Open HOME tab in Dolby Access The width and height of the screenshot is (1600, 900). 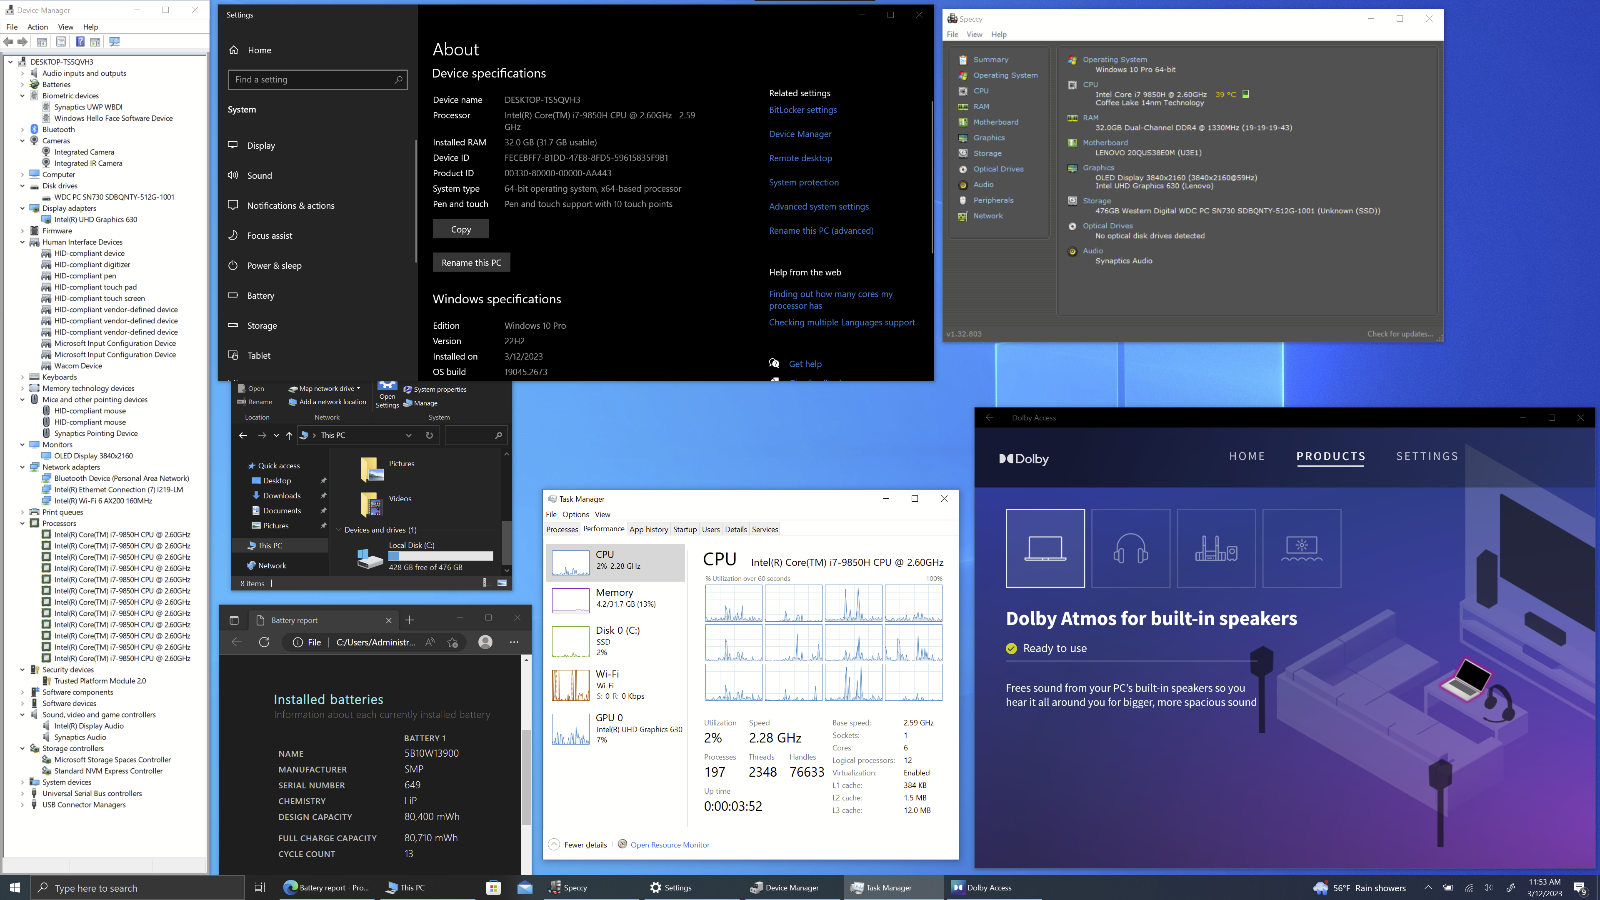coord(1247,456)
